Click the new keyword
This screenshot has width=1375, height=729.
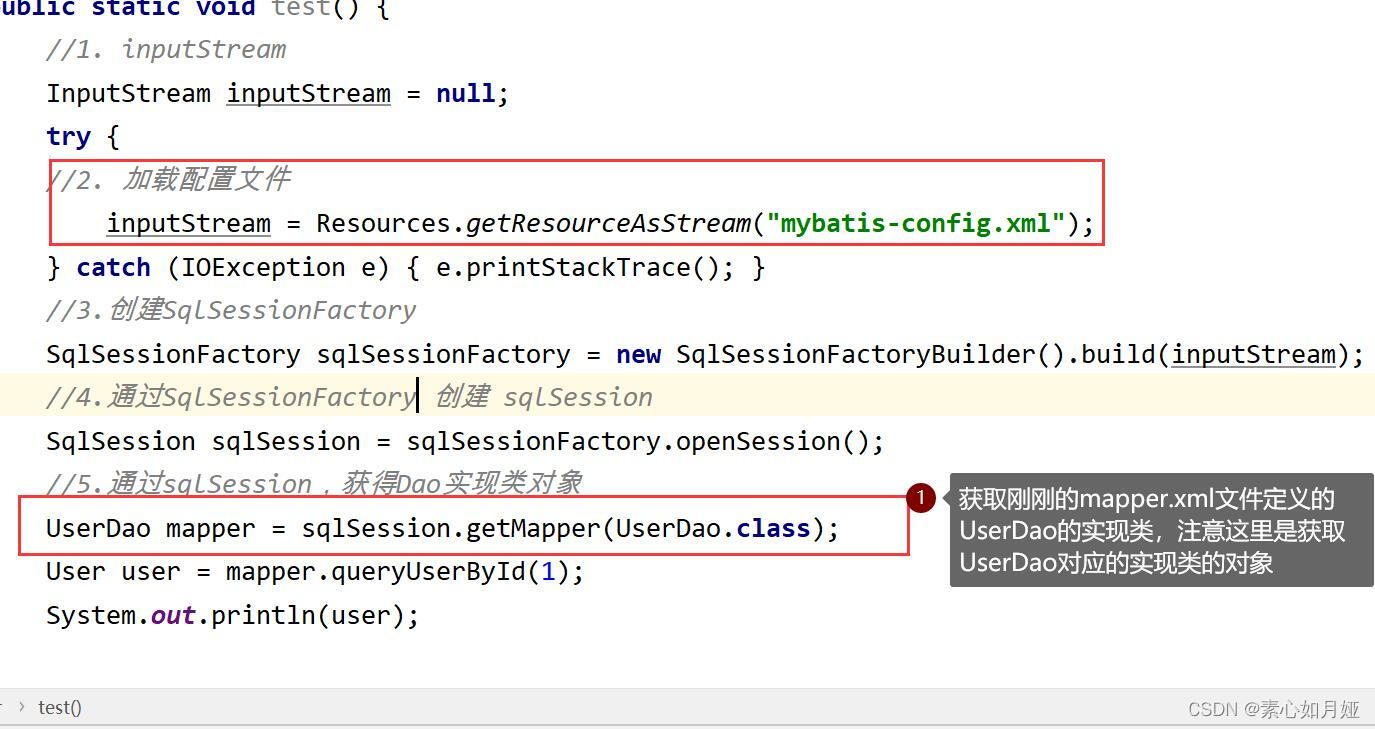pos(638,354)
